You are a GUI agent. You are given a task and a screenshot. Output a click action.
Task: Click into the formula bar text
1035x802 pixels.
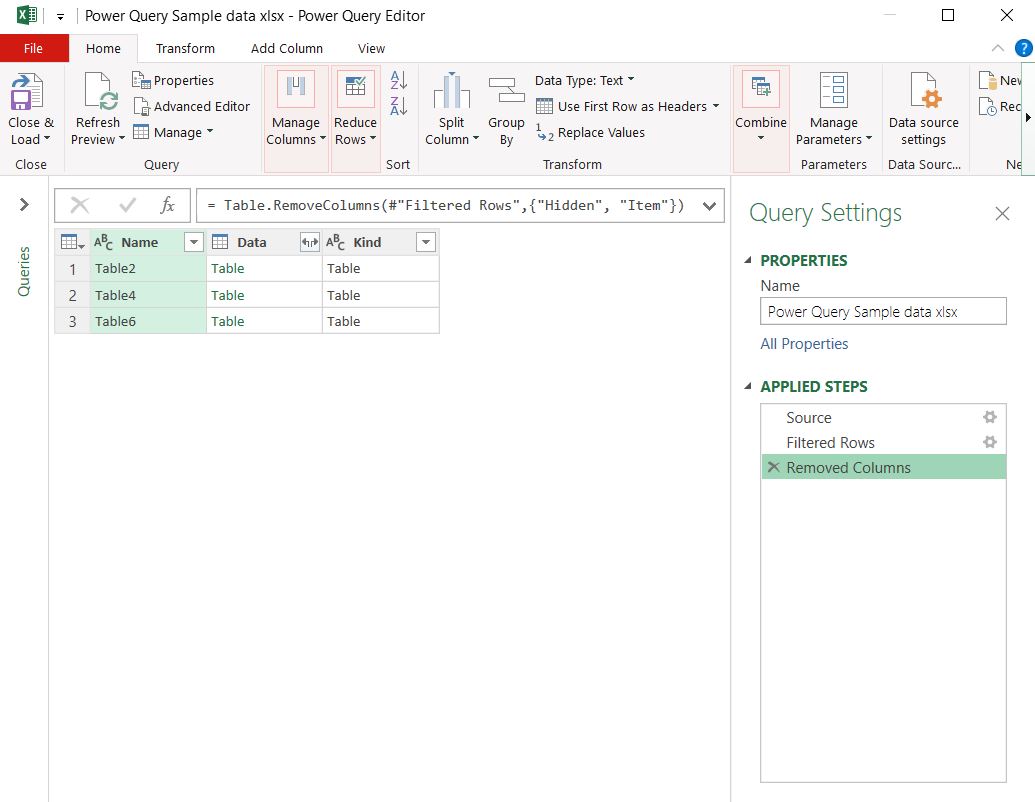[x=447, y=205]
